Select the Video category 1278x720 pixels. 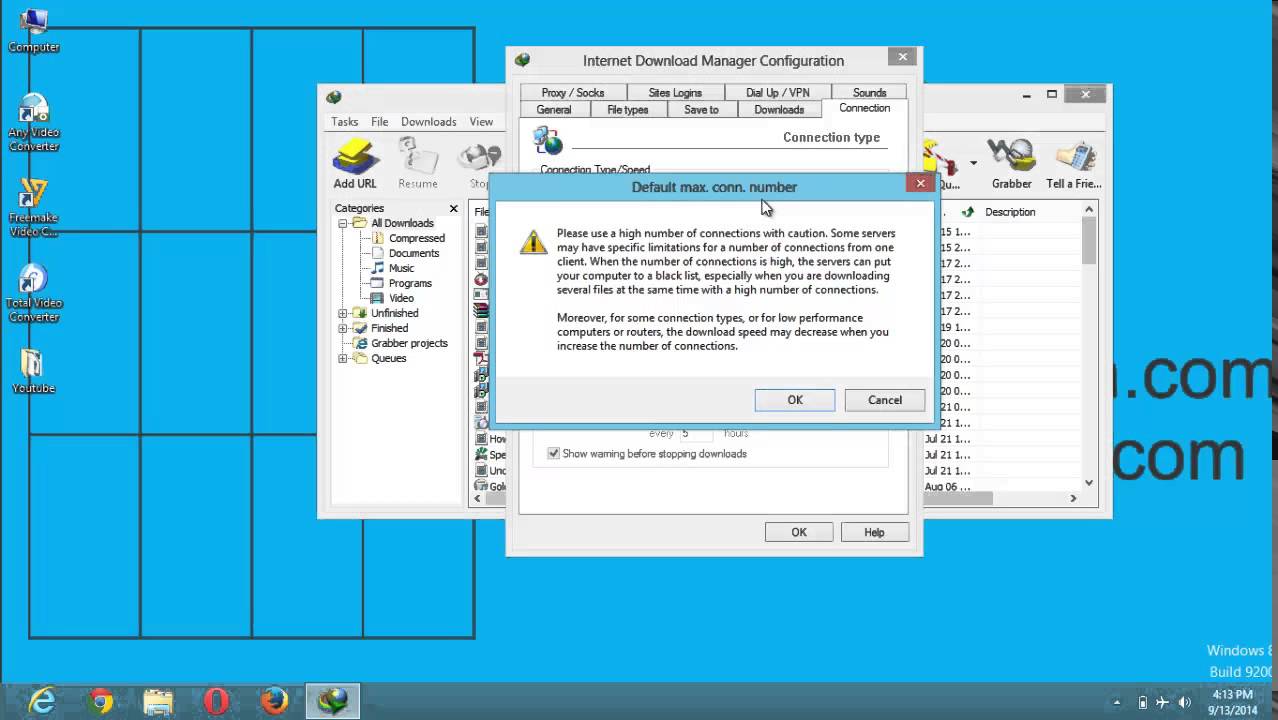point(401,298)
